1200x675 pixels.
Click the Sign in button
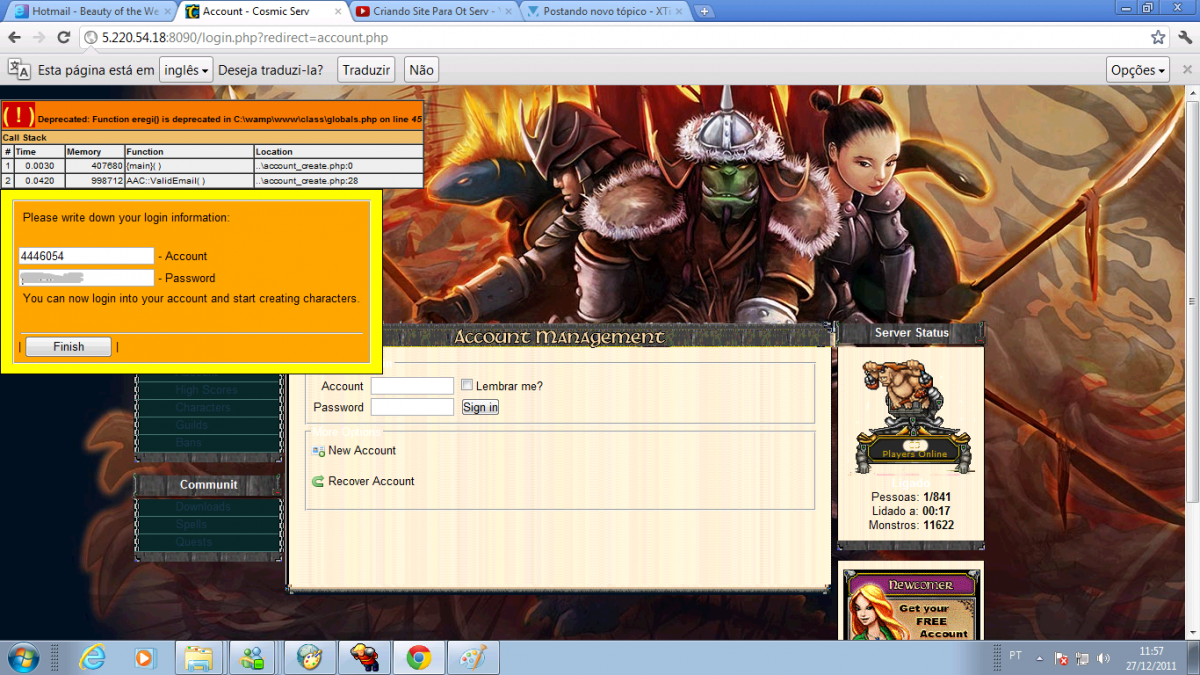[x=480, y=407]
